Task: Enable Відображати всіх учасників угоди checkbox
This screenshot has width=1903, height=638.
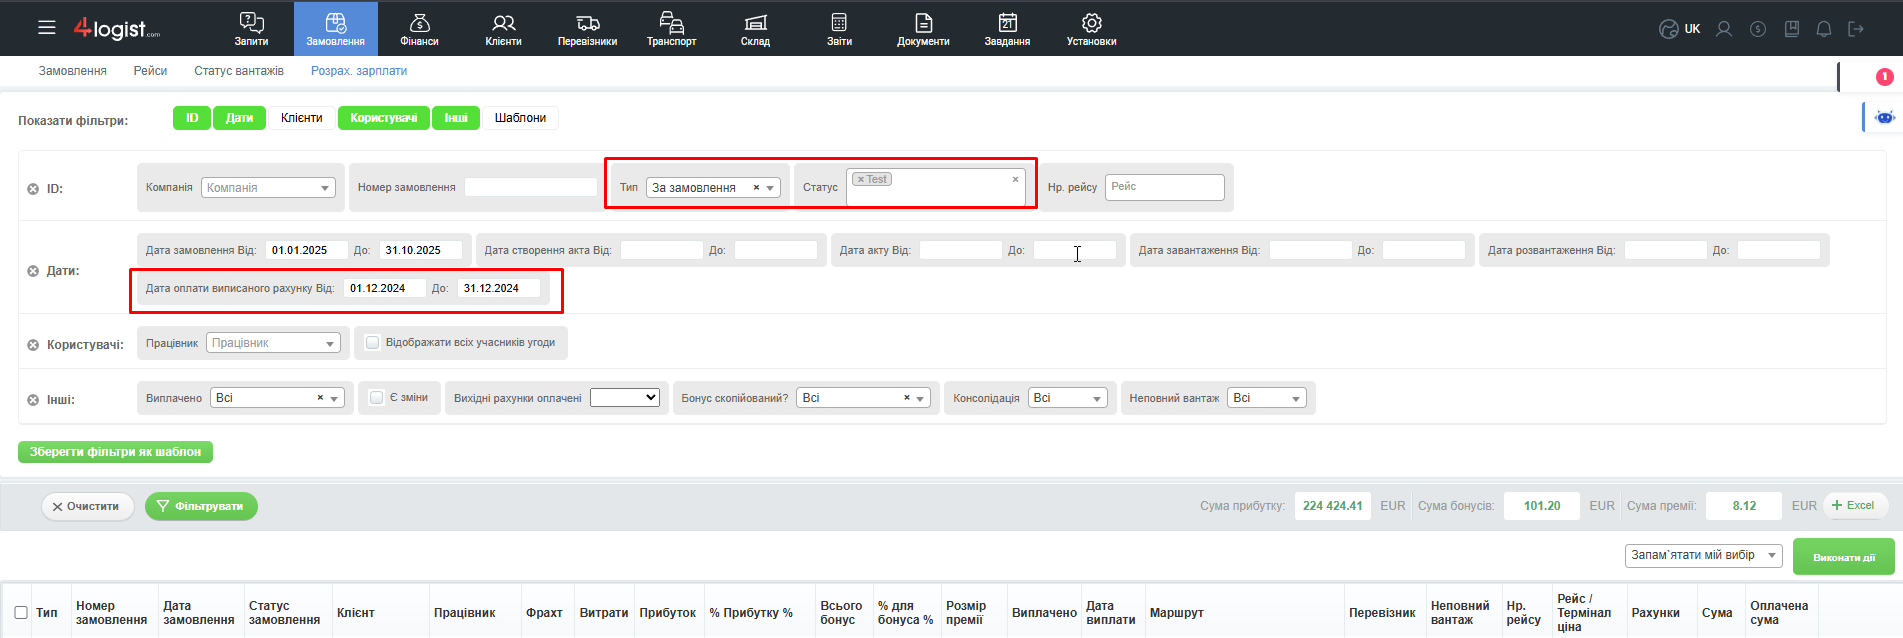Action: [x=373, y=343]
